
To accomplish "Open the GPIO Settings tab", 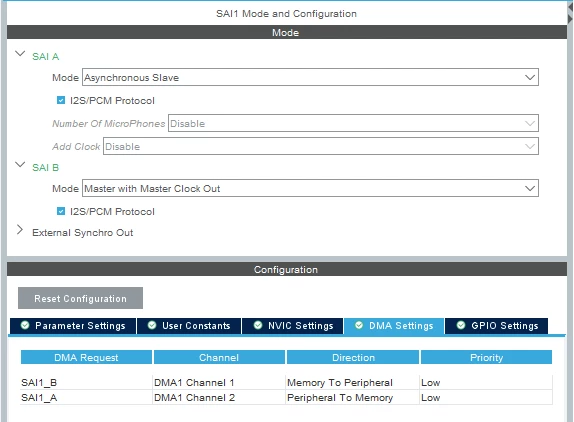I will pyautogui.click(x=497, y=326).
